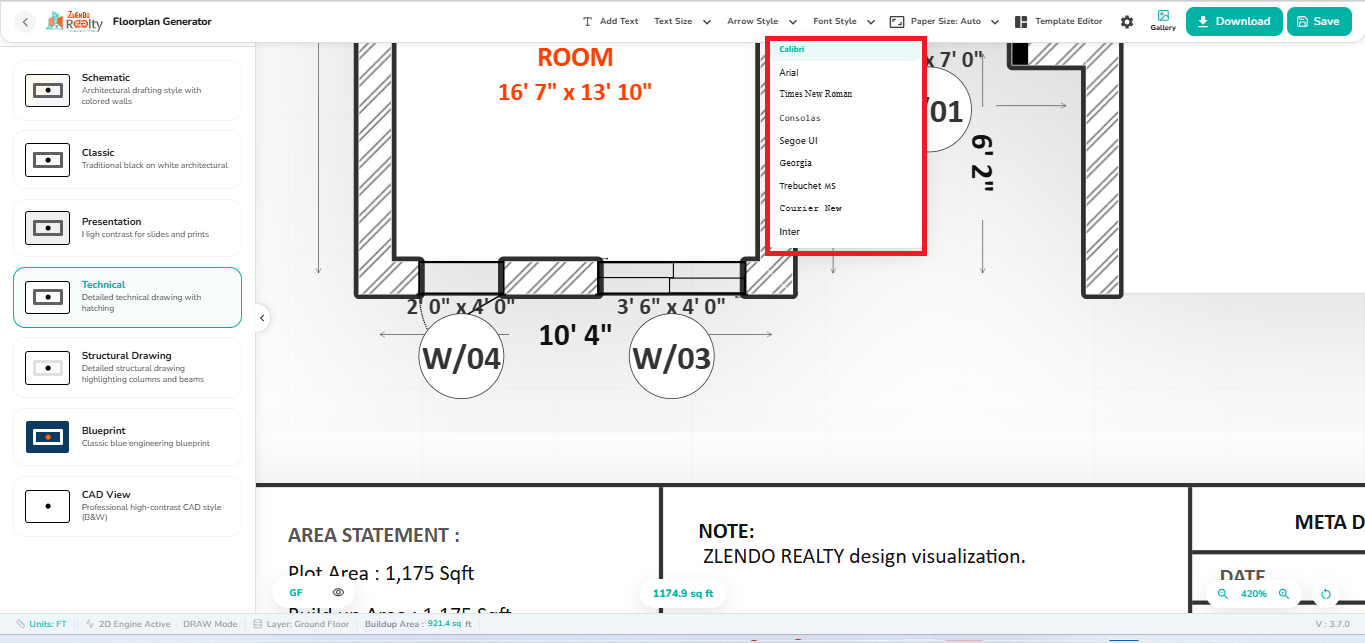The image size is (1365, 643).
Task: Open the Template Editor
Action: point(1059,21)
